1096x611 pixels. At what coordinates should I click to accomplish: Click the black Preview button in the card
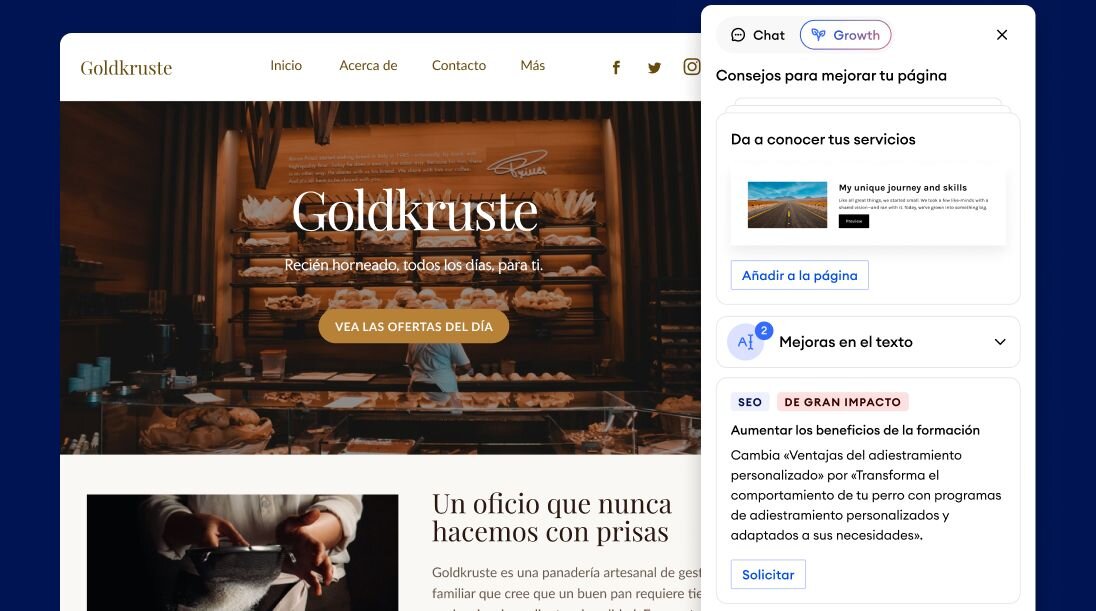coord(853,221)
